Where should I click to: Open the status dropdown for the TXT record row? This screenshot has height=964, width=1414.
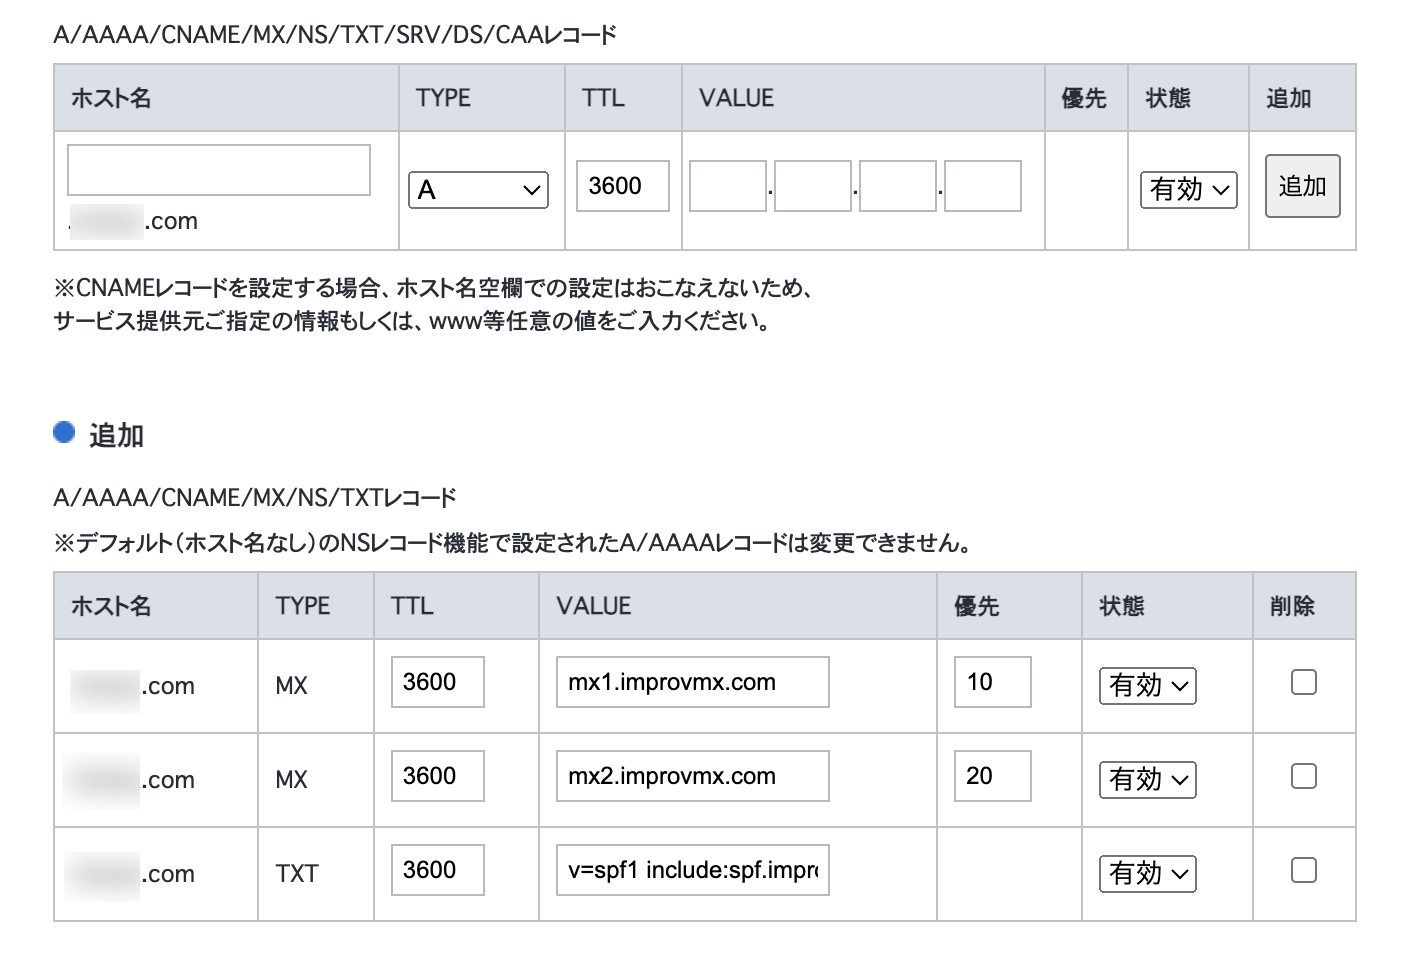point(1147,874)
